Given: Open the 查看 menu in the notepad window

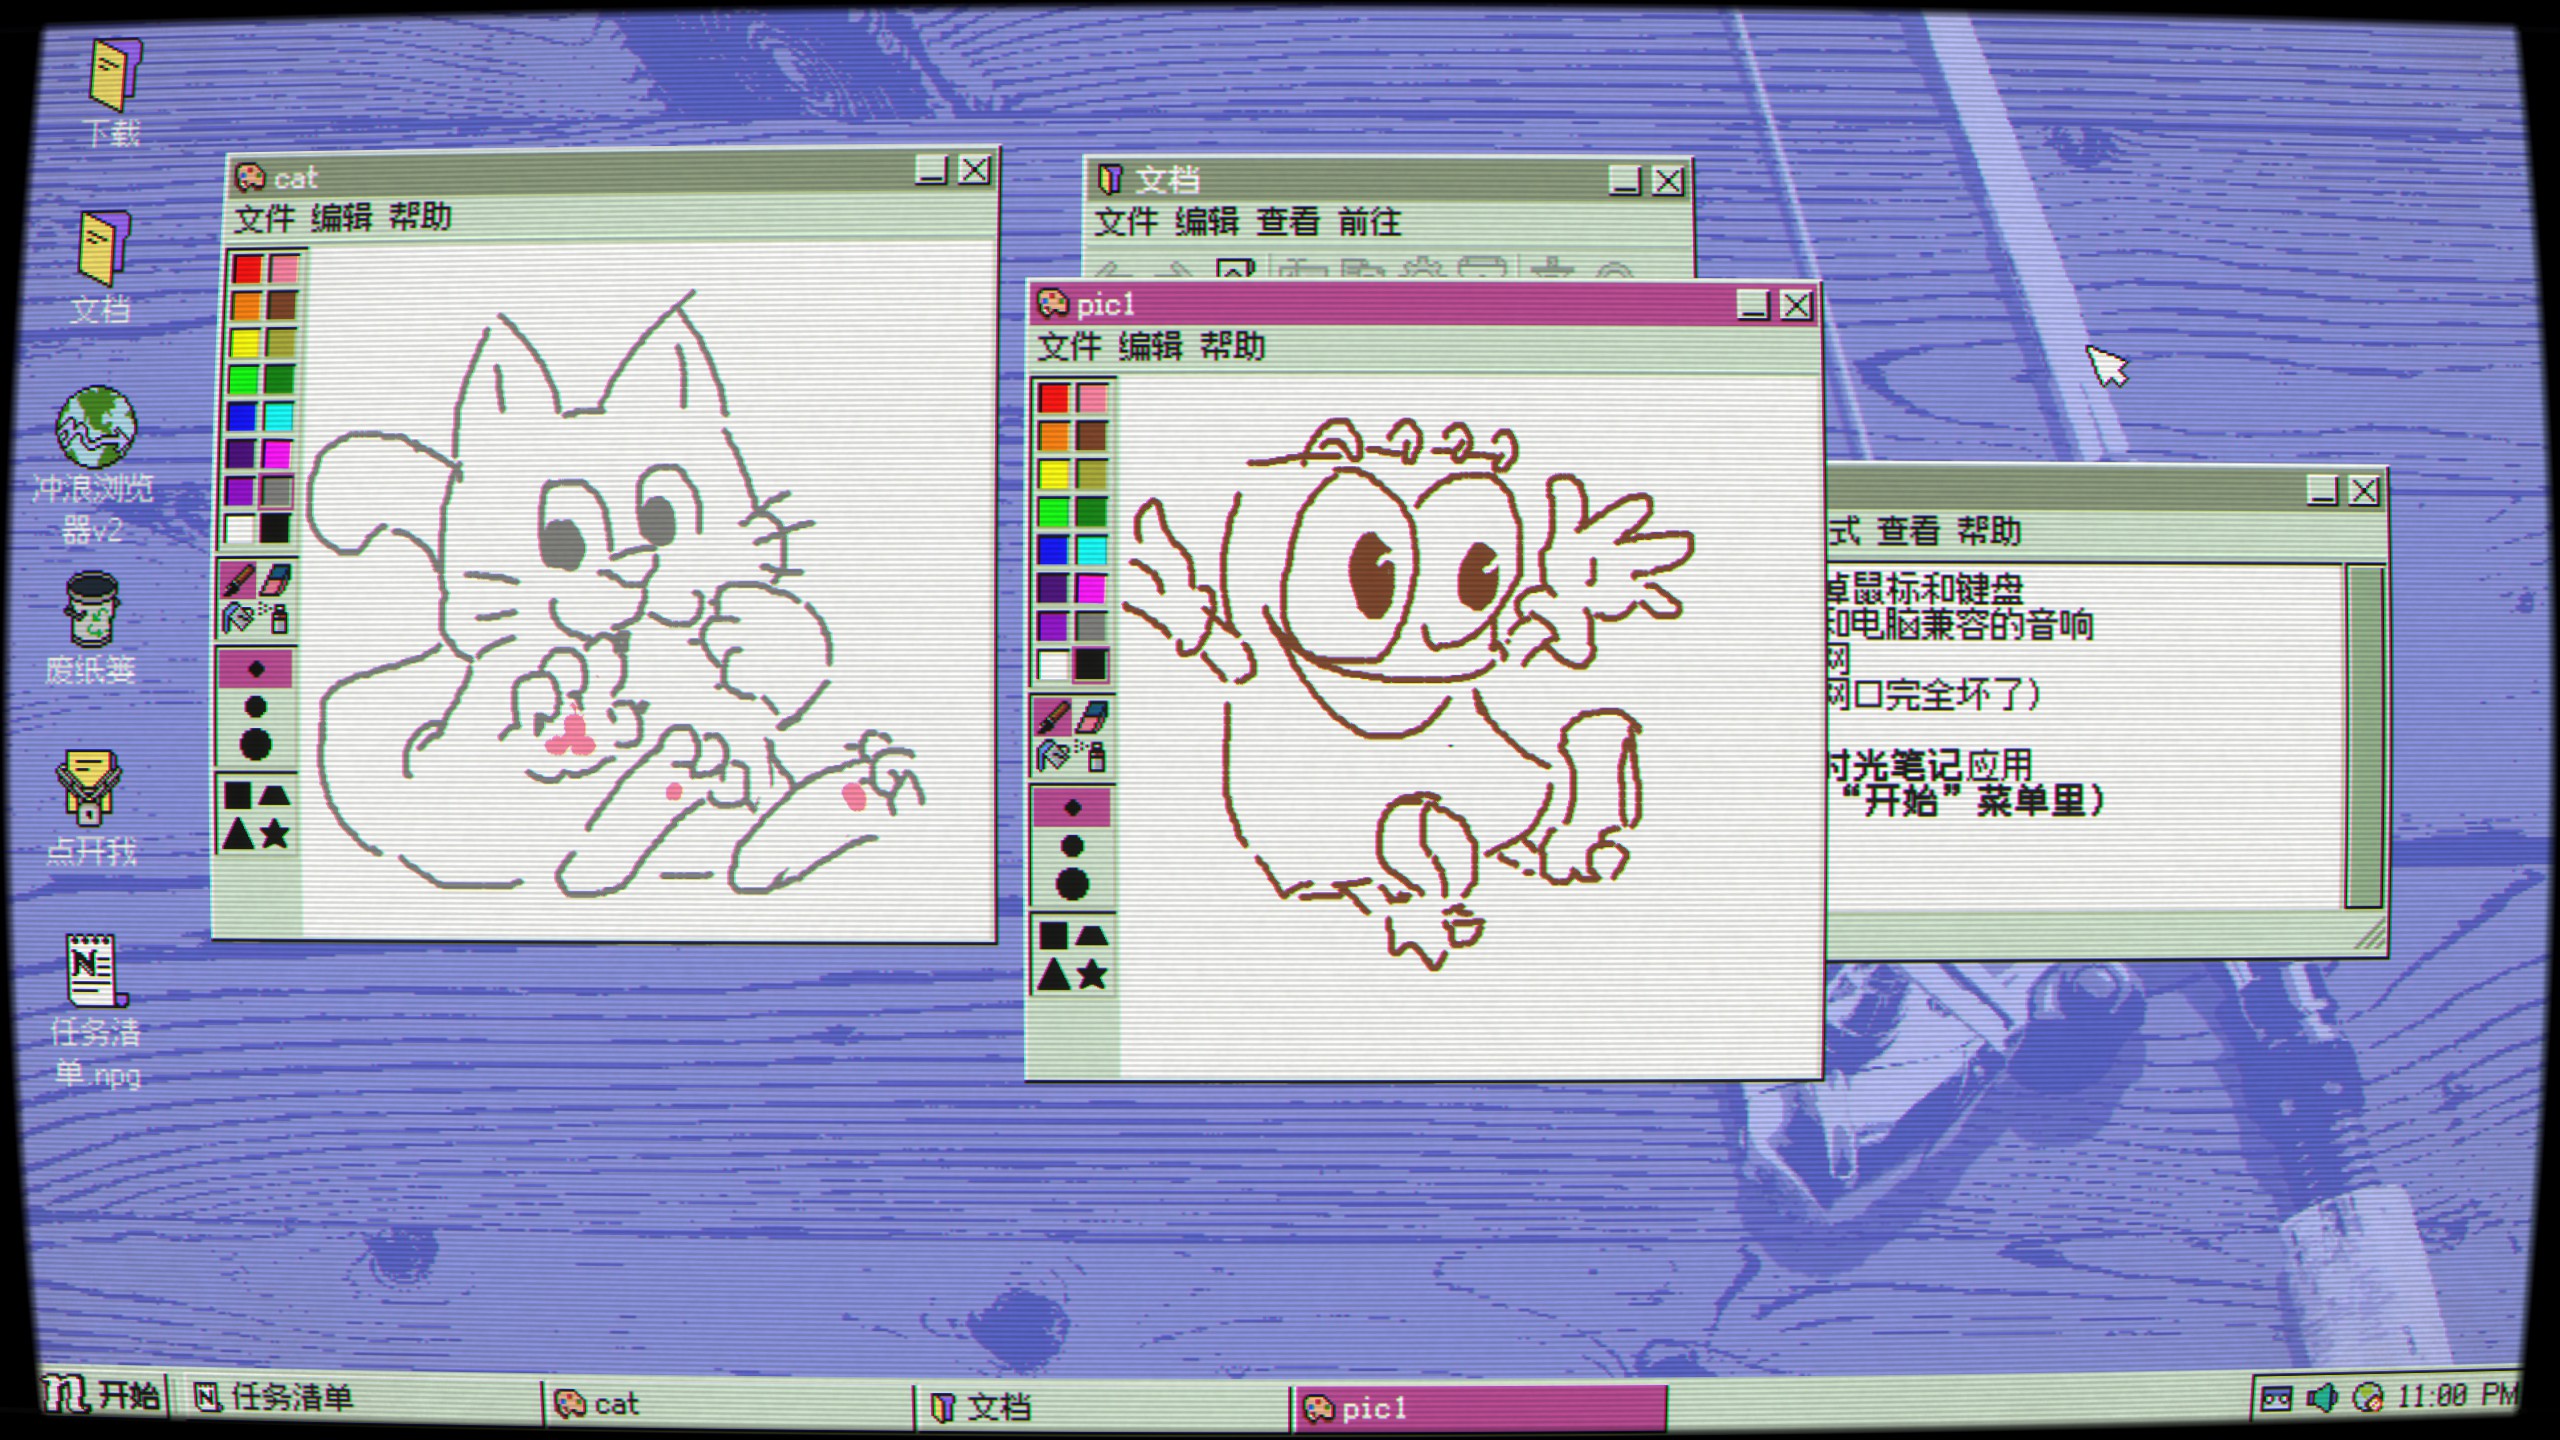Looking at the screenshot, I should [x=1908, y=531].
